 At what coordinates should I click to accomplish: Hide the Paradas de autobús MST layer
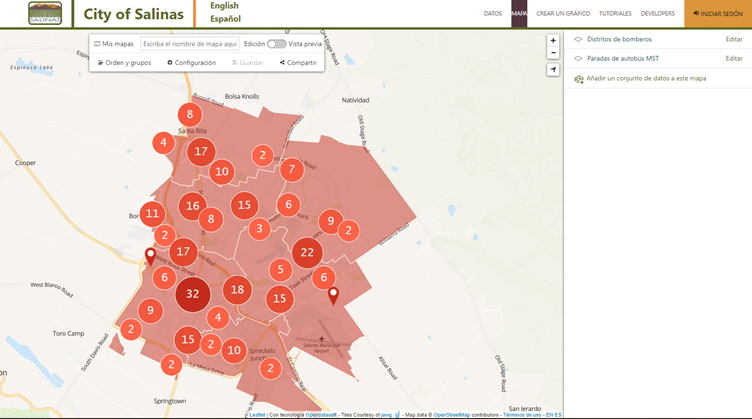(578, 58)
